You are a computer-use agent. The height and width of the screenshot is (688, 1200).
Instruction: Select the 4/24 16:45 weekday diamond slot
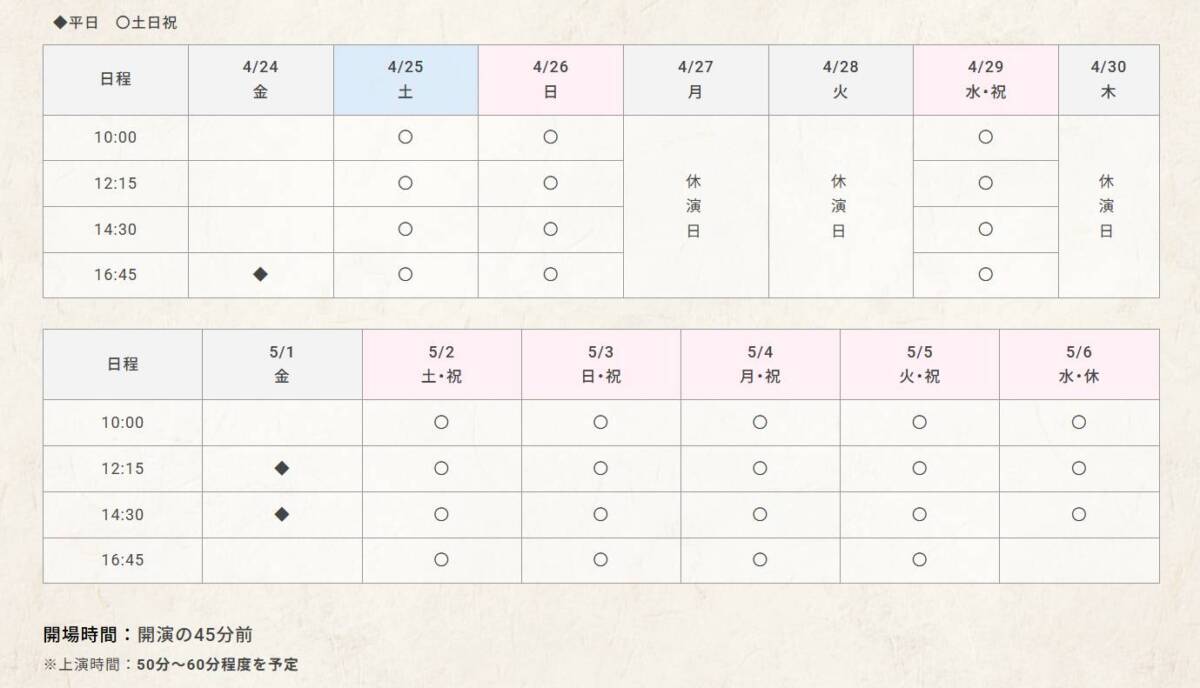coord(260,275)
